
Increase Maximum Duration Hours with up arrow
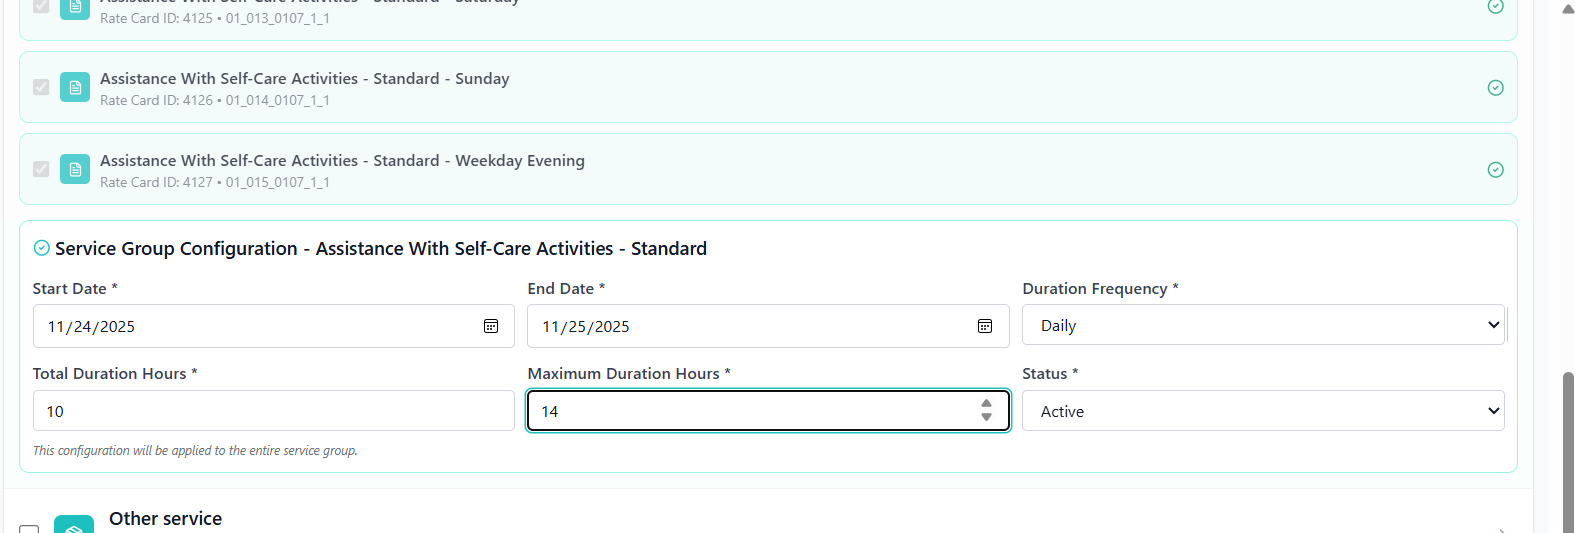[x=987, y=404]
